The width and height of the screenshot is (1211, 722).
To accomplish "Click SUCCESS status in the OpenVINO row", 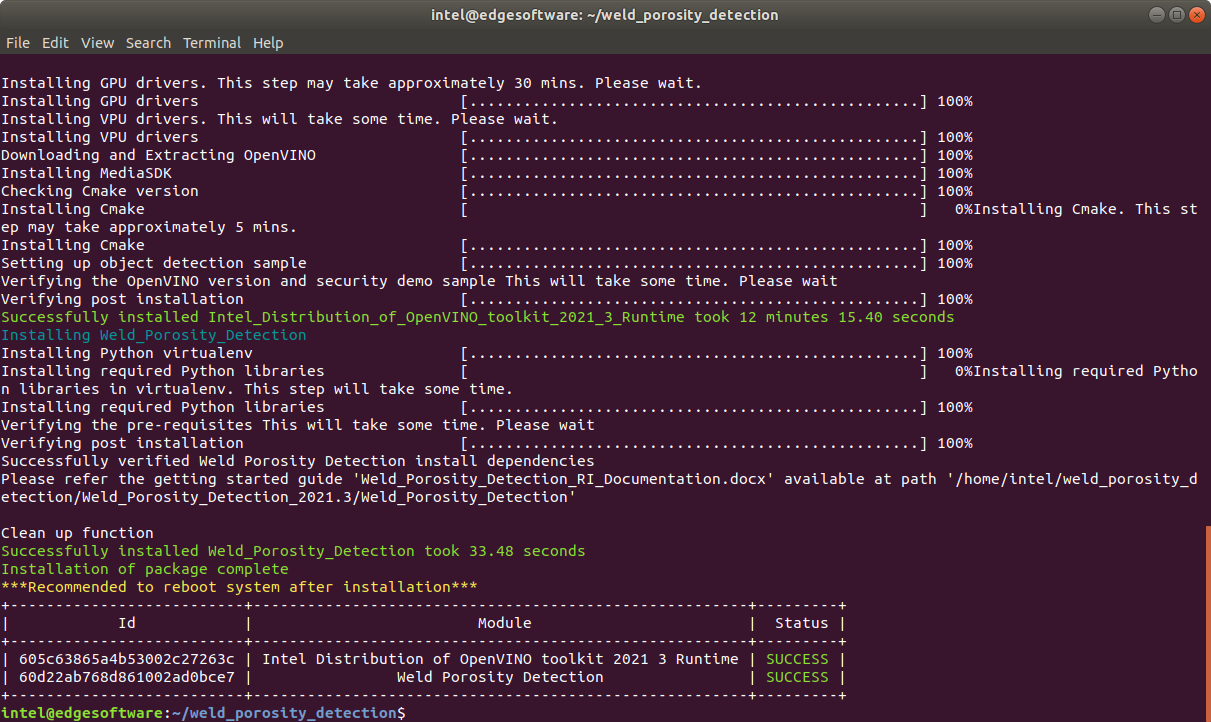I will 797,659.
